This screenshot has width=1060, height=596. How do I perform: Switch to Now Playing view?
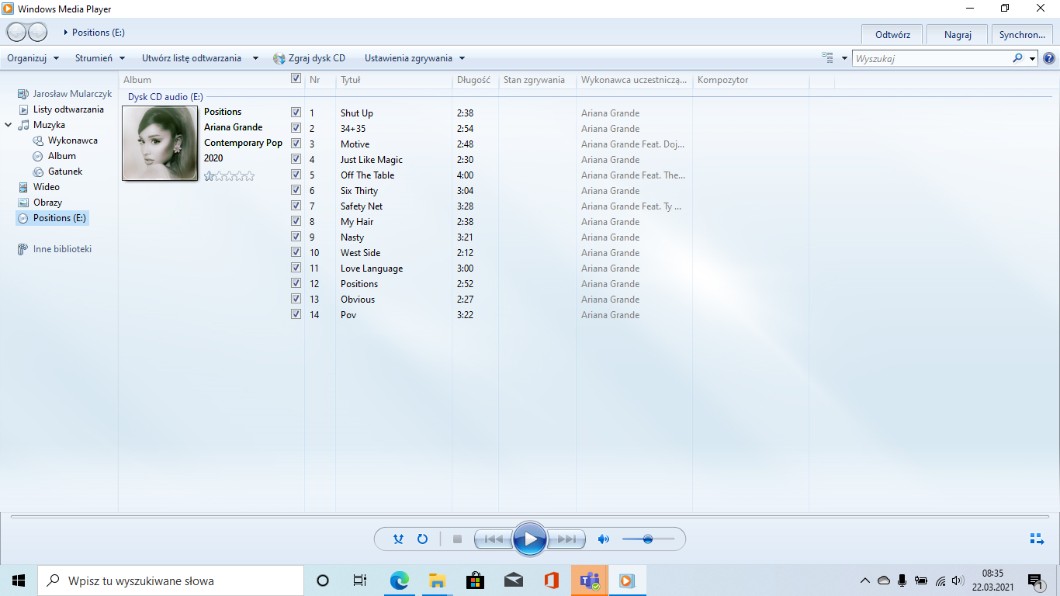tap(1036, 539)
